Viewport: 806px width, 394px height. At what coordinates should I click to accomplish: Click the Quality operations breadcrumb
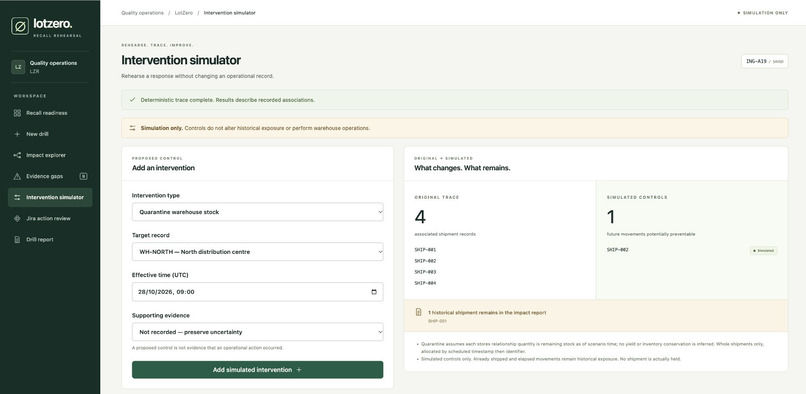(142, 13)
